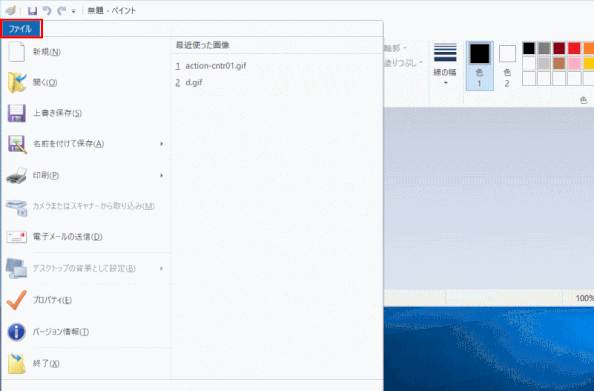Pick the white swatch below the black swatch

[528, 63]
